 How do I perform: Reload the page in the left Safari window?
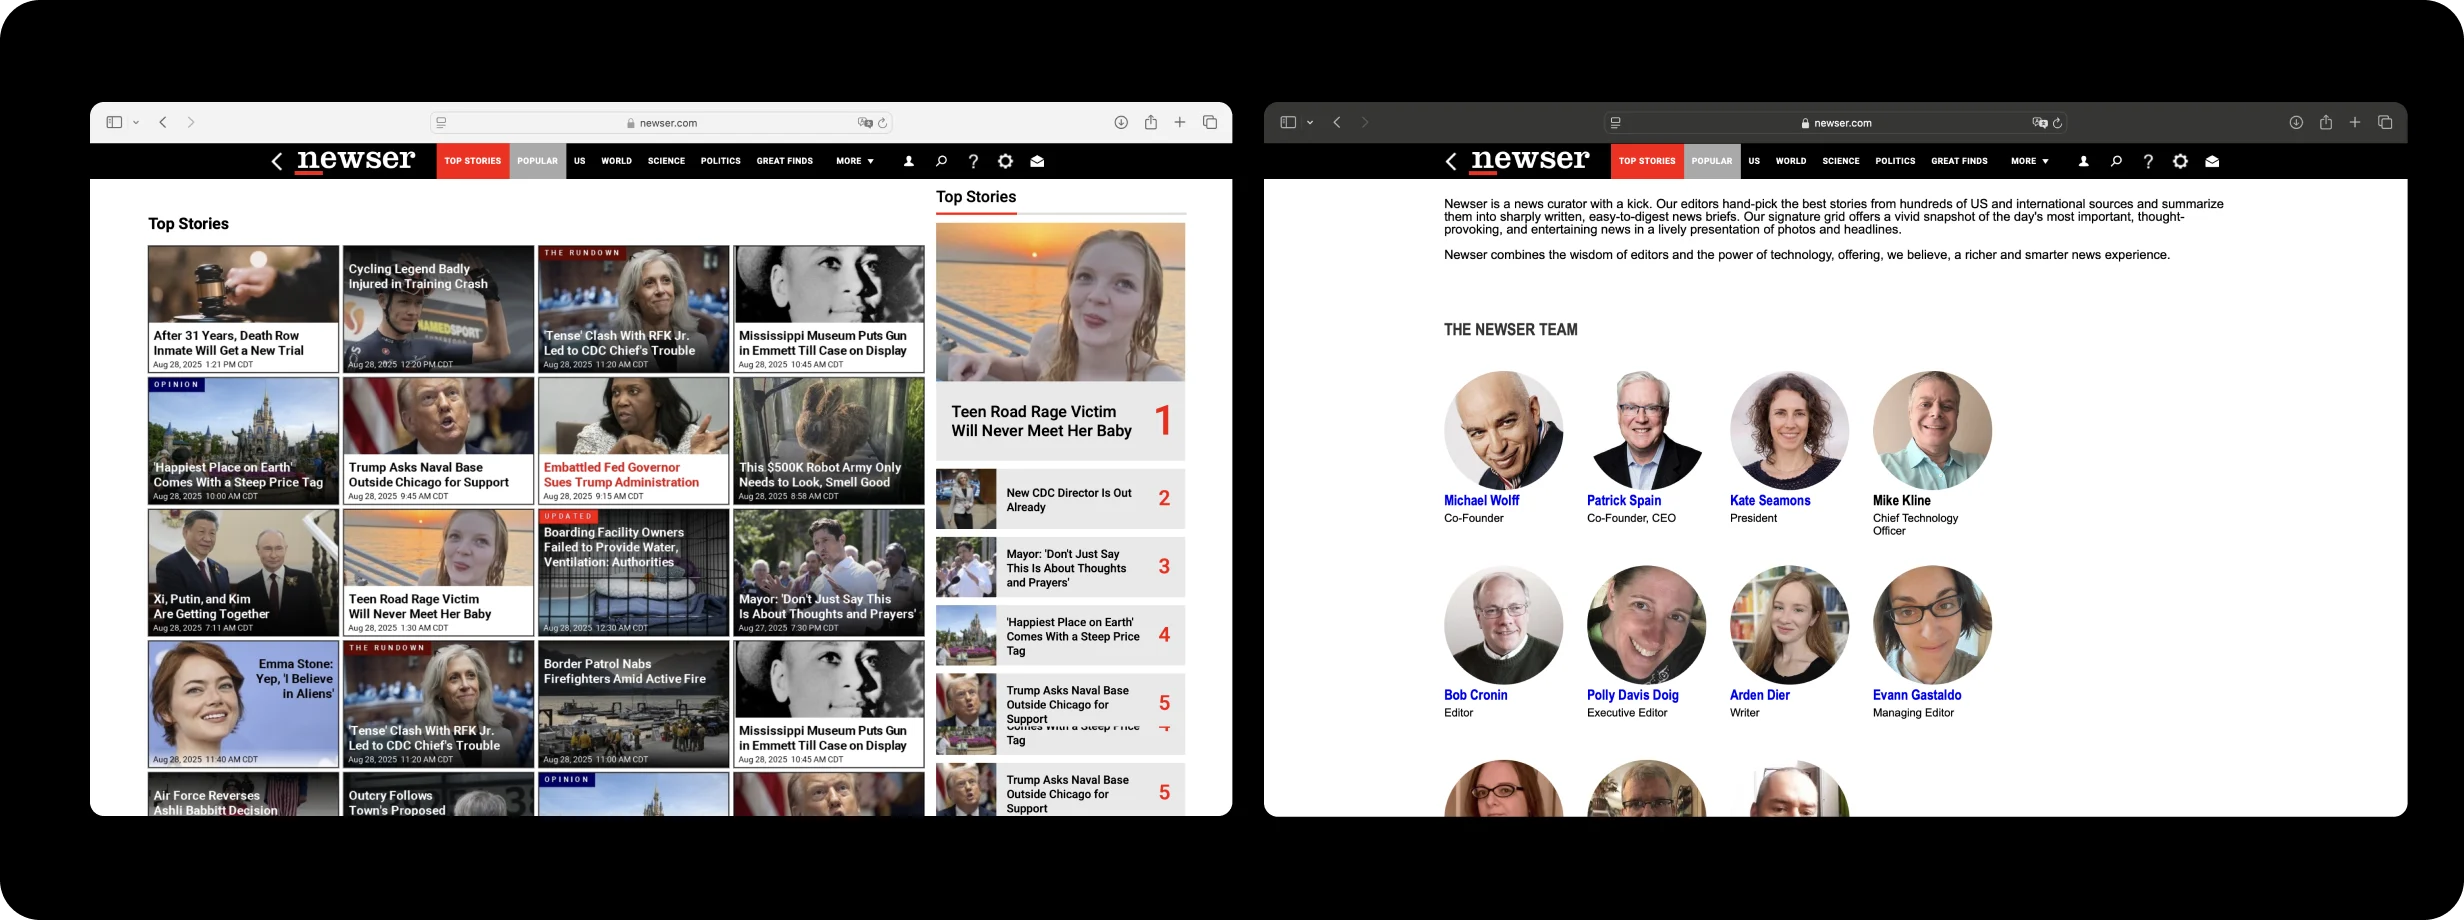(x=882, y=123)
